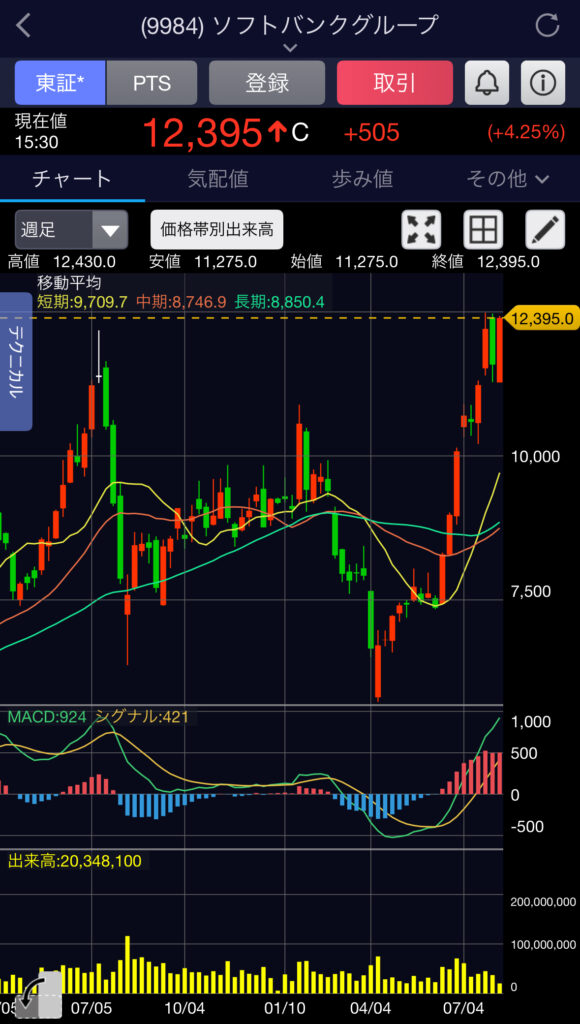
Task: Select 東証 exchange toggle
Action: (x=59, y=82)
